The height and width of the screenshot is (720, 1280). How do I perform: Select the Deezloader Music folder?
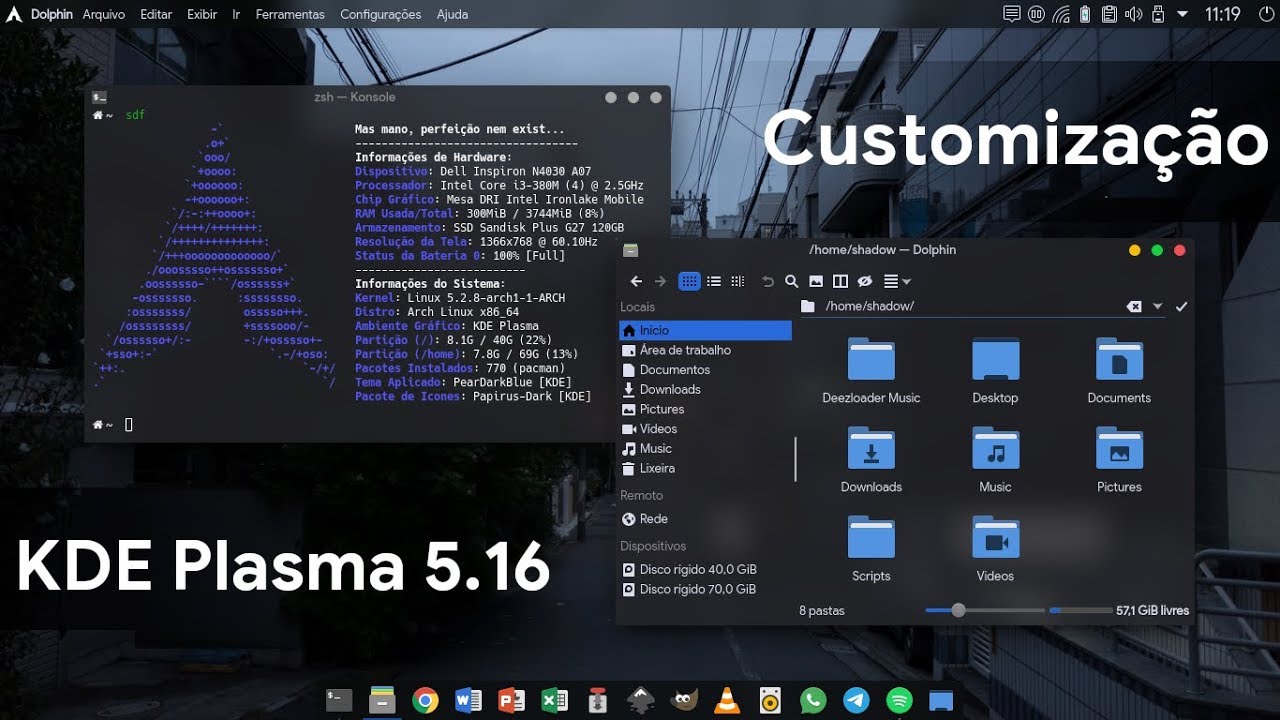[871, 370]
